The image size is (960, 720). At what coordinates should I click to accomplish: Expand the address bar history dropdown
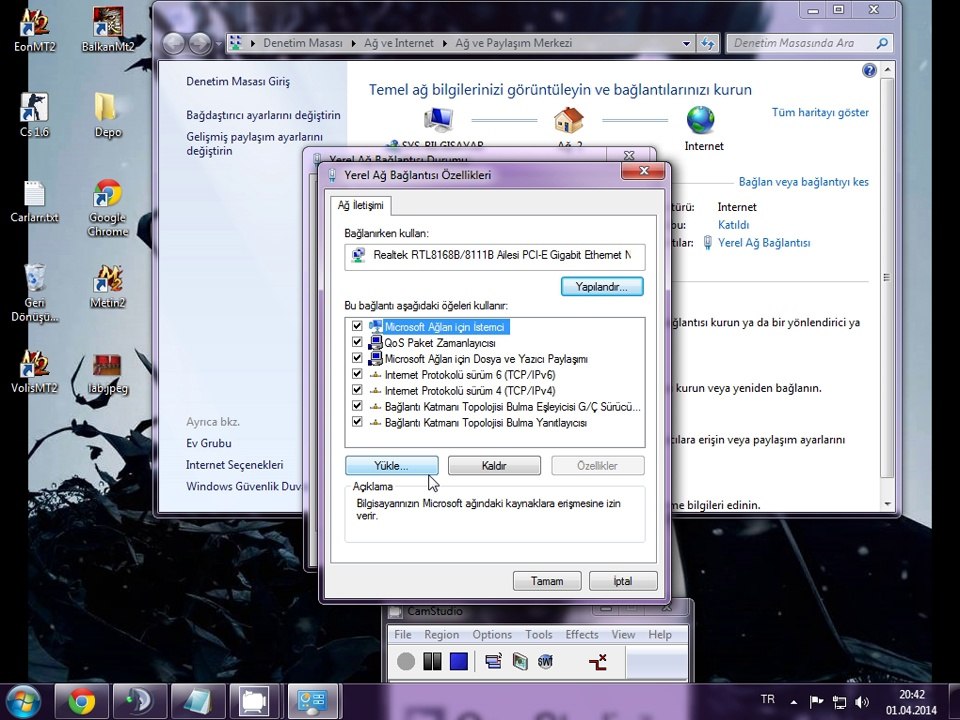(686, 43)
